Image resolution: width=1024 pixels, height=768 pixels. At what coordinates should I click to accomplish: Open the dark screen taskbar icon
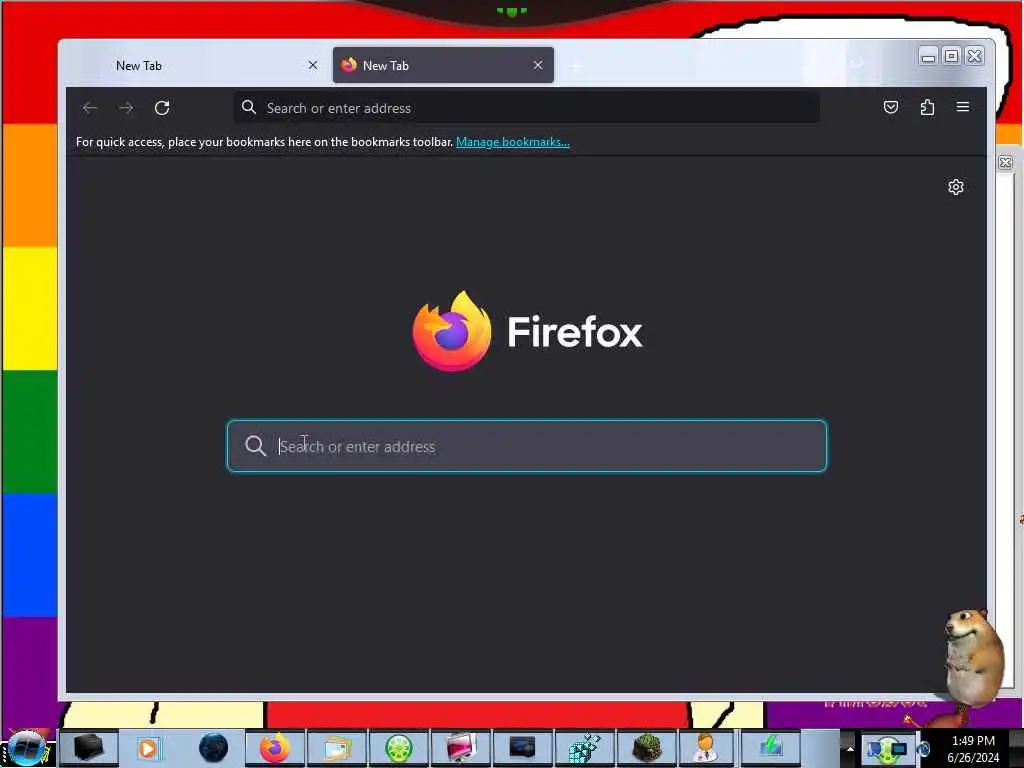pos(522,748)
